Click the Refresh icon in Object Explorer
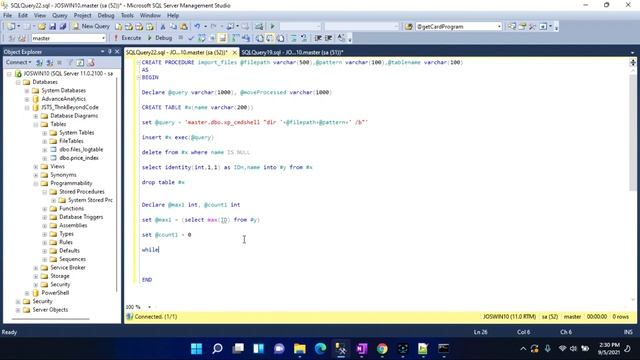This screenshot has height=360, width=640. pyautogui.click(x=80, y=62)
